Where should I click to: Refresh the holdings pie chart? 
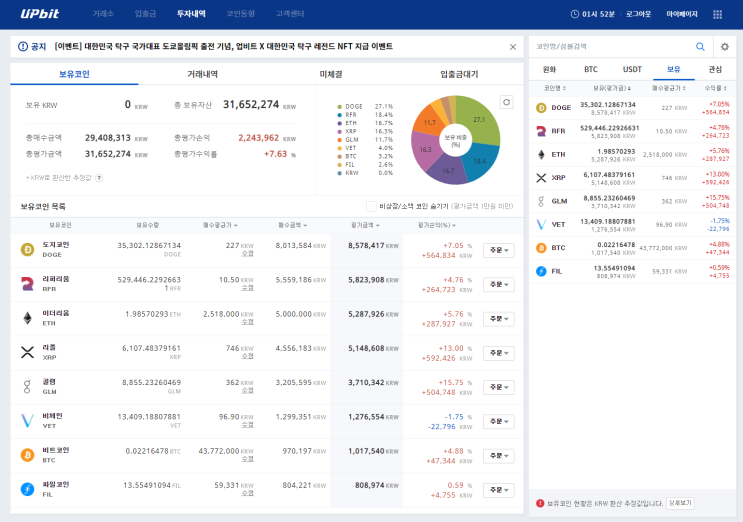click(x=507, y=102)
